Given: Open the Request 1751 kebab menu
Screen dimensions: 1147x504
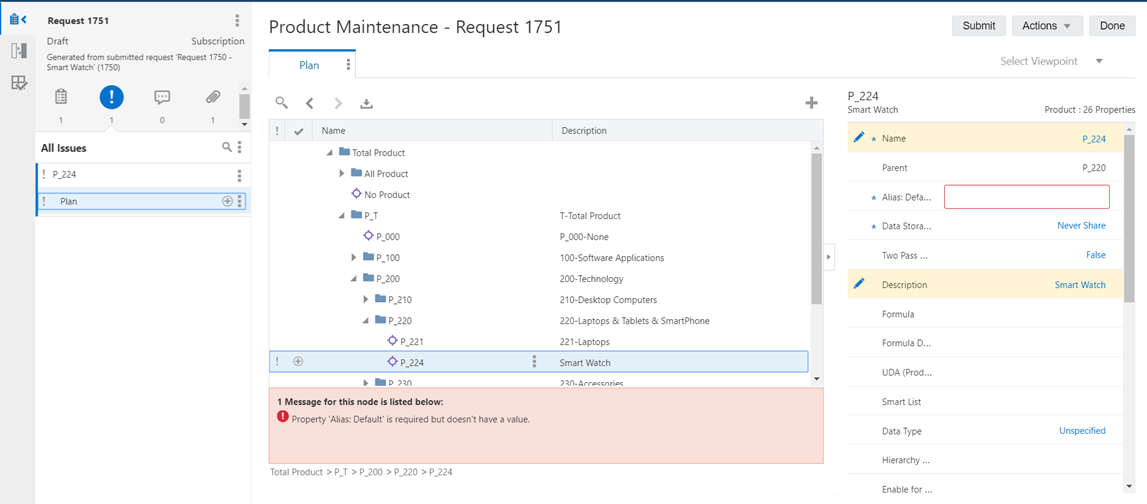Looking at the screenshot, I should (236, 20).
